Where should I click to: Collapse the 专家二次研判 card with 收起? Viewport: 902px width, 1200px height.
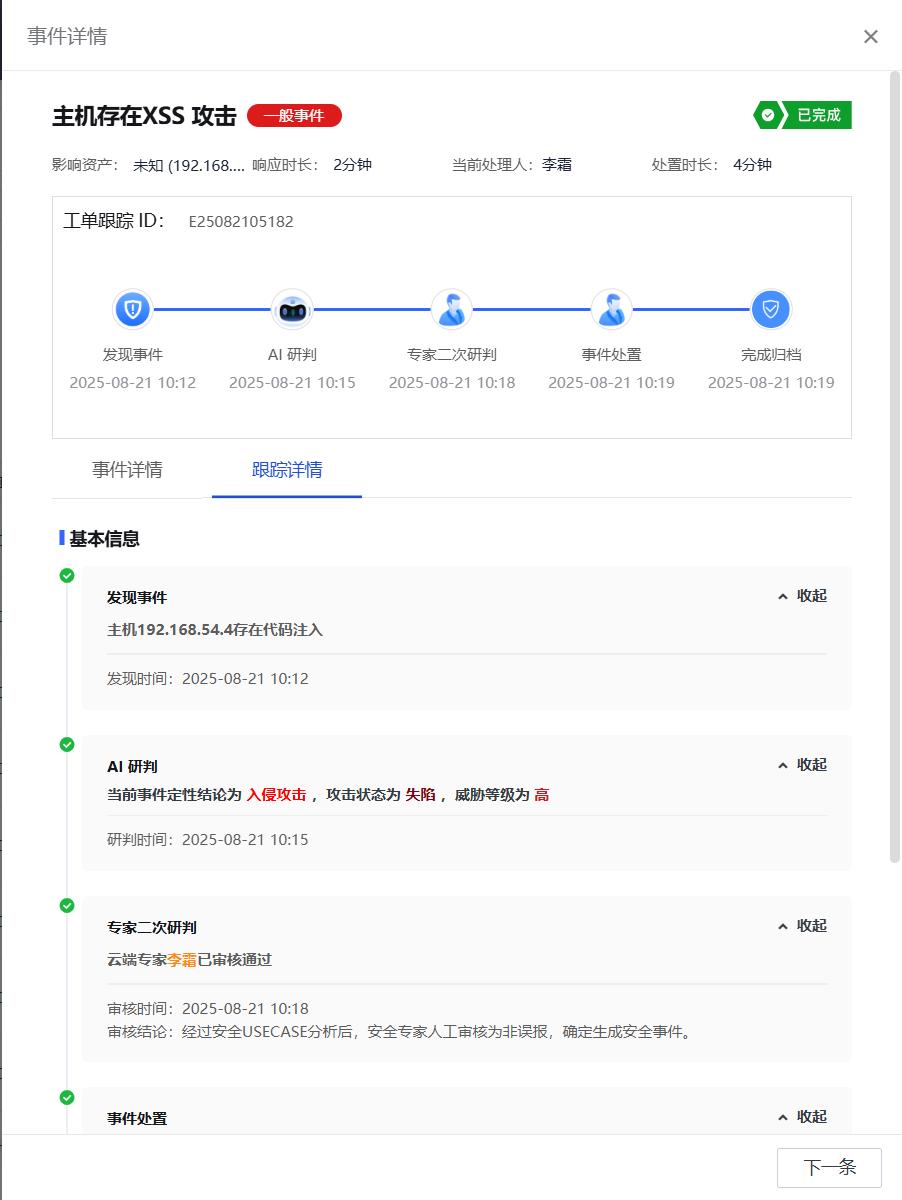pos(802,926)
